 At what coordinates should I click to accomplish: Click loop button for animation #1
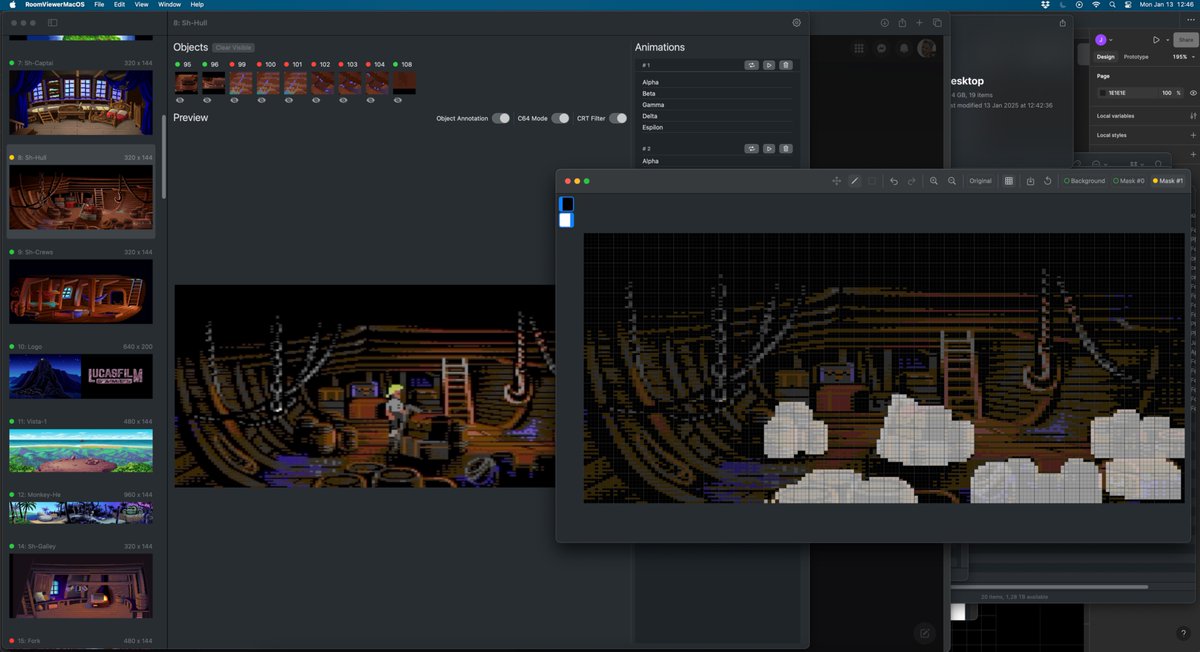coord(751,65)
